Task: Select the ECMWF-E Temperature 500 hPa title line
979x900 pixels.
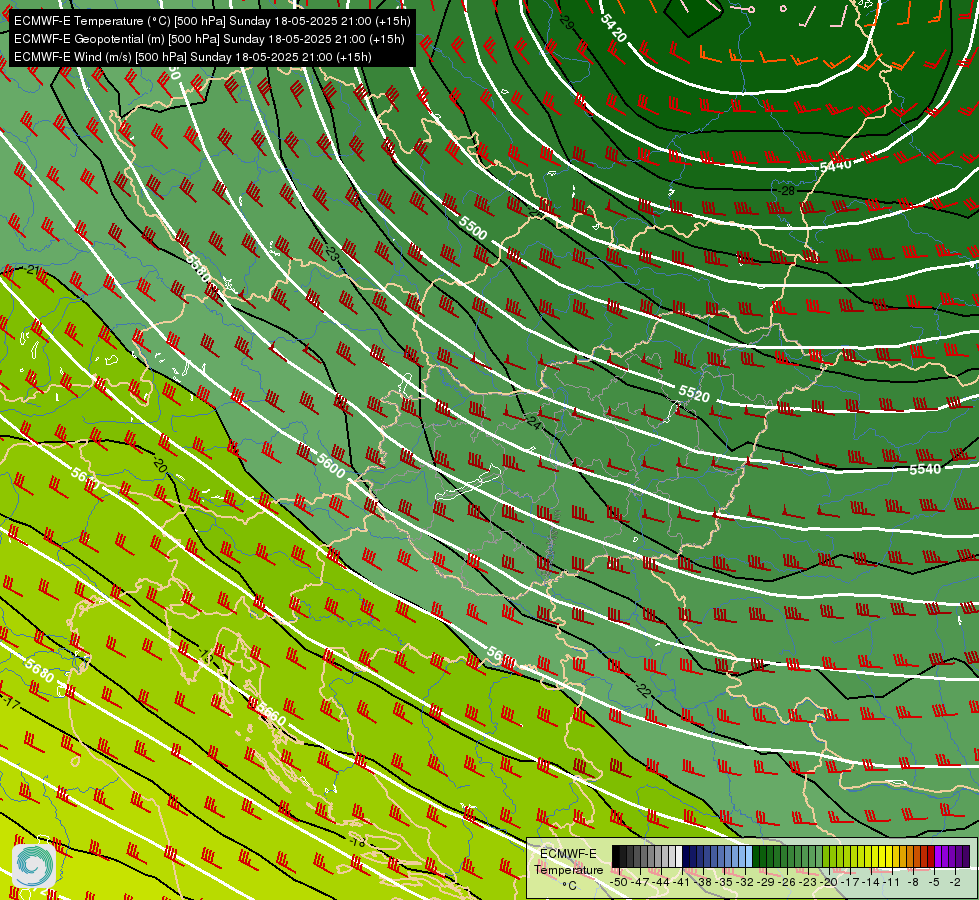Action: tap(212, 21)
